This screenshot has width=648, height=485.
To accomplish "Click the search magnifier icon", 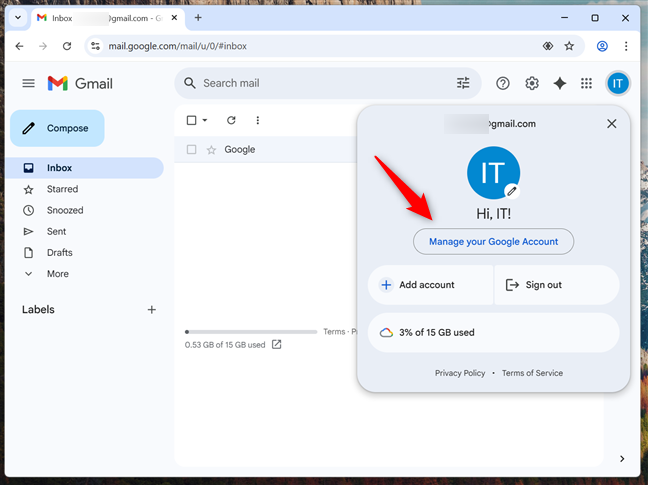I will click(x=190, y=83).
